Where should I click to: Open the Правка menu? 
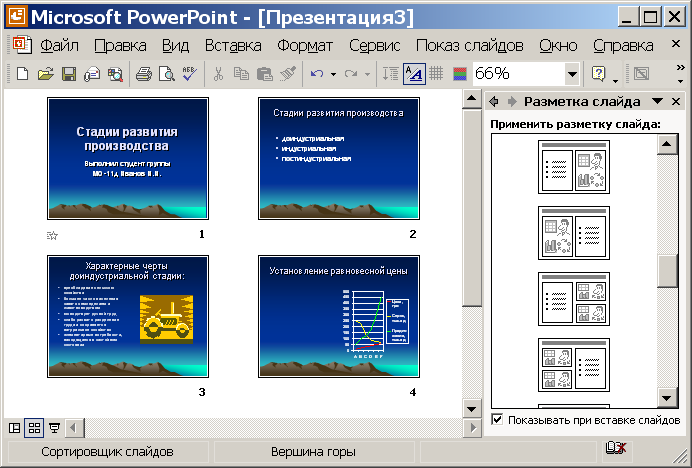pyautogui.click(x=120, y=45)
